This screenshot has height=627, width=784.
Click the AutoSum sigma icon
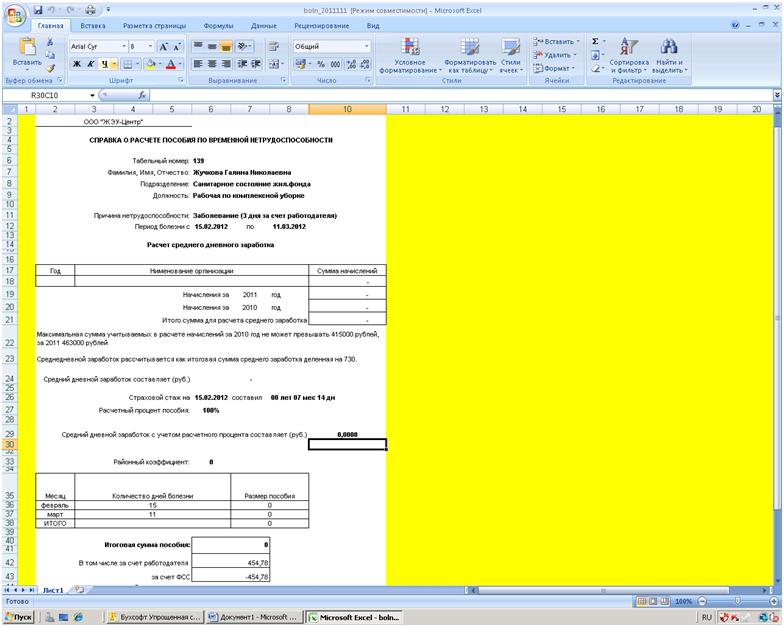[x=596, y=41]
